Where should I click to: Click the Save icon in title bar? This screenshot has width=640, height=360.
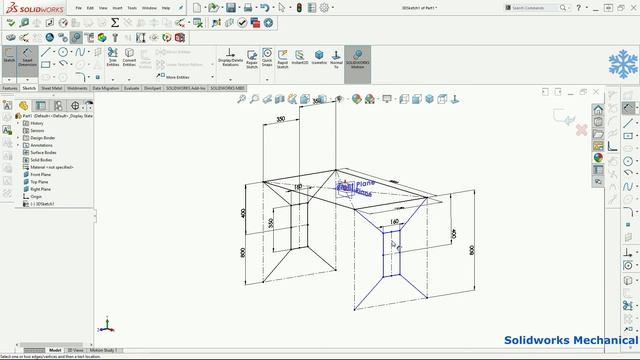[x=231, y=7]
